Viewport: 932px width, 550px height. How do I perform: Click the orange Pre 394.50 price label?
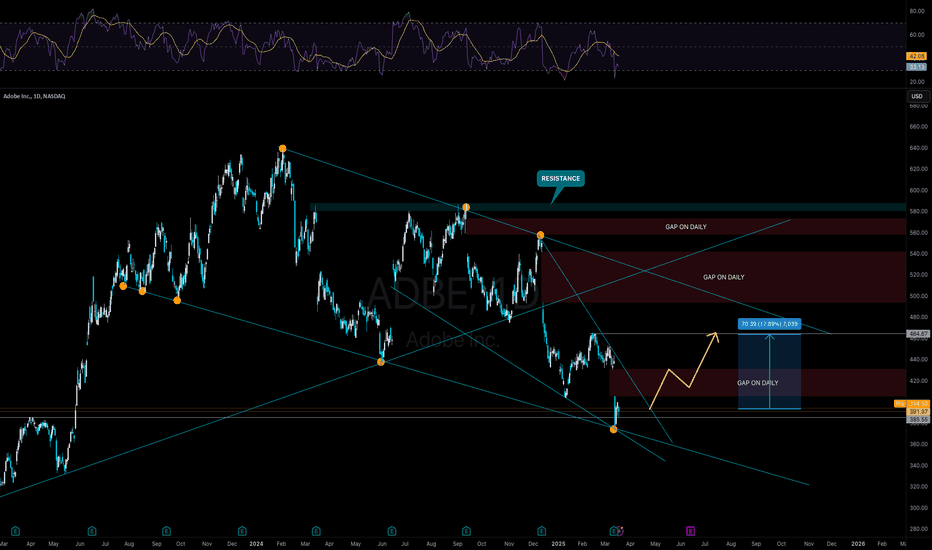[911, 404]
